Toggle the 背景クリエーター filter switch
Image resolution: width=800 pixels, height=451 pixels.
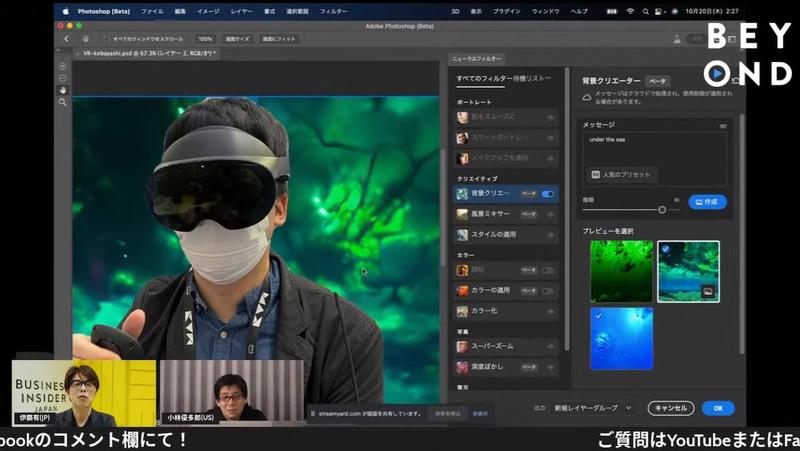tap(548, 193)
